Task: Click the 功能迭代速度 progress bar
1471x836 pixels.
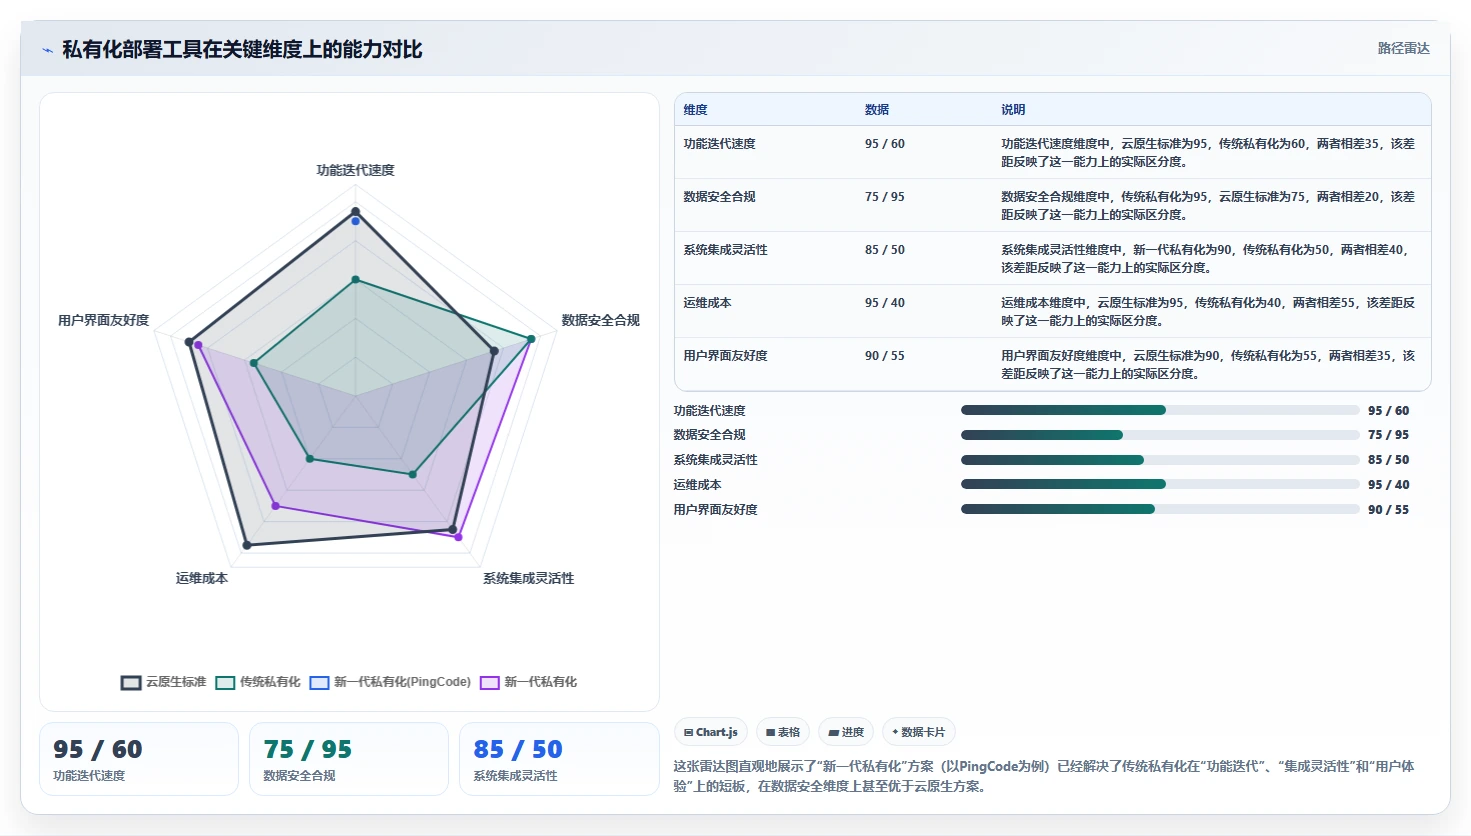Action: point(1160,410)
